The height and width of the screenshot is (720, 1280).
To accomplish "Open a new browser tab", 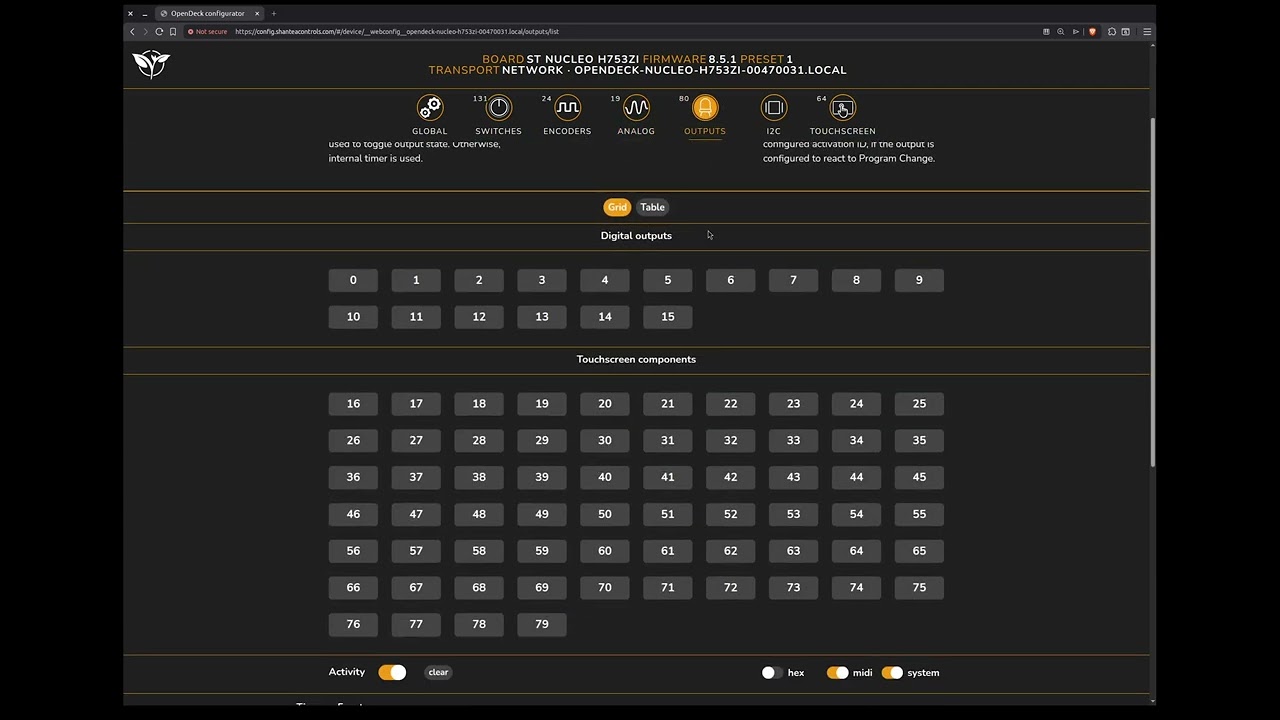I will click(274, 14).
